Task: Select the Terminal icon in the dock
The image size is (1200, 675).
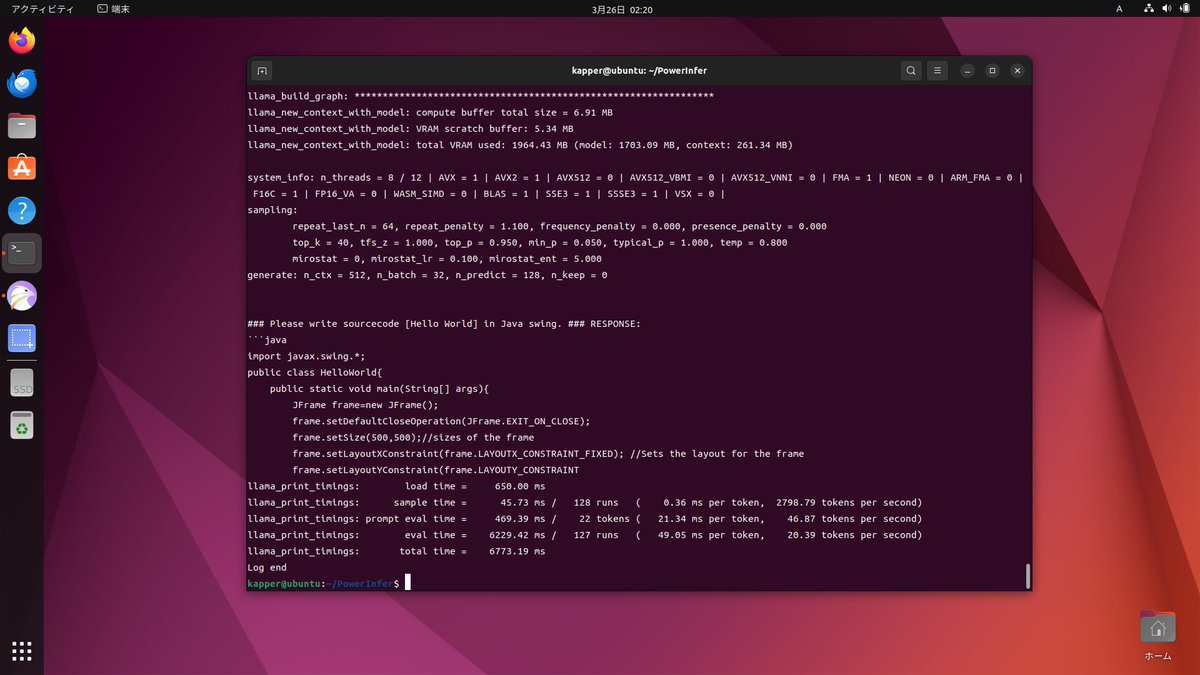Action: click(x=22, y=253)
